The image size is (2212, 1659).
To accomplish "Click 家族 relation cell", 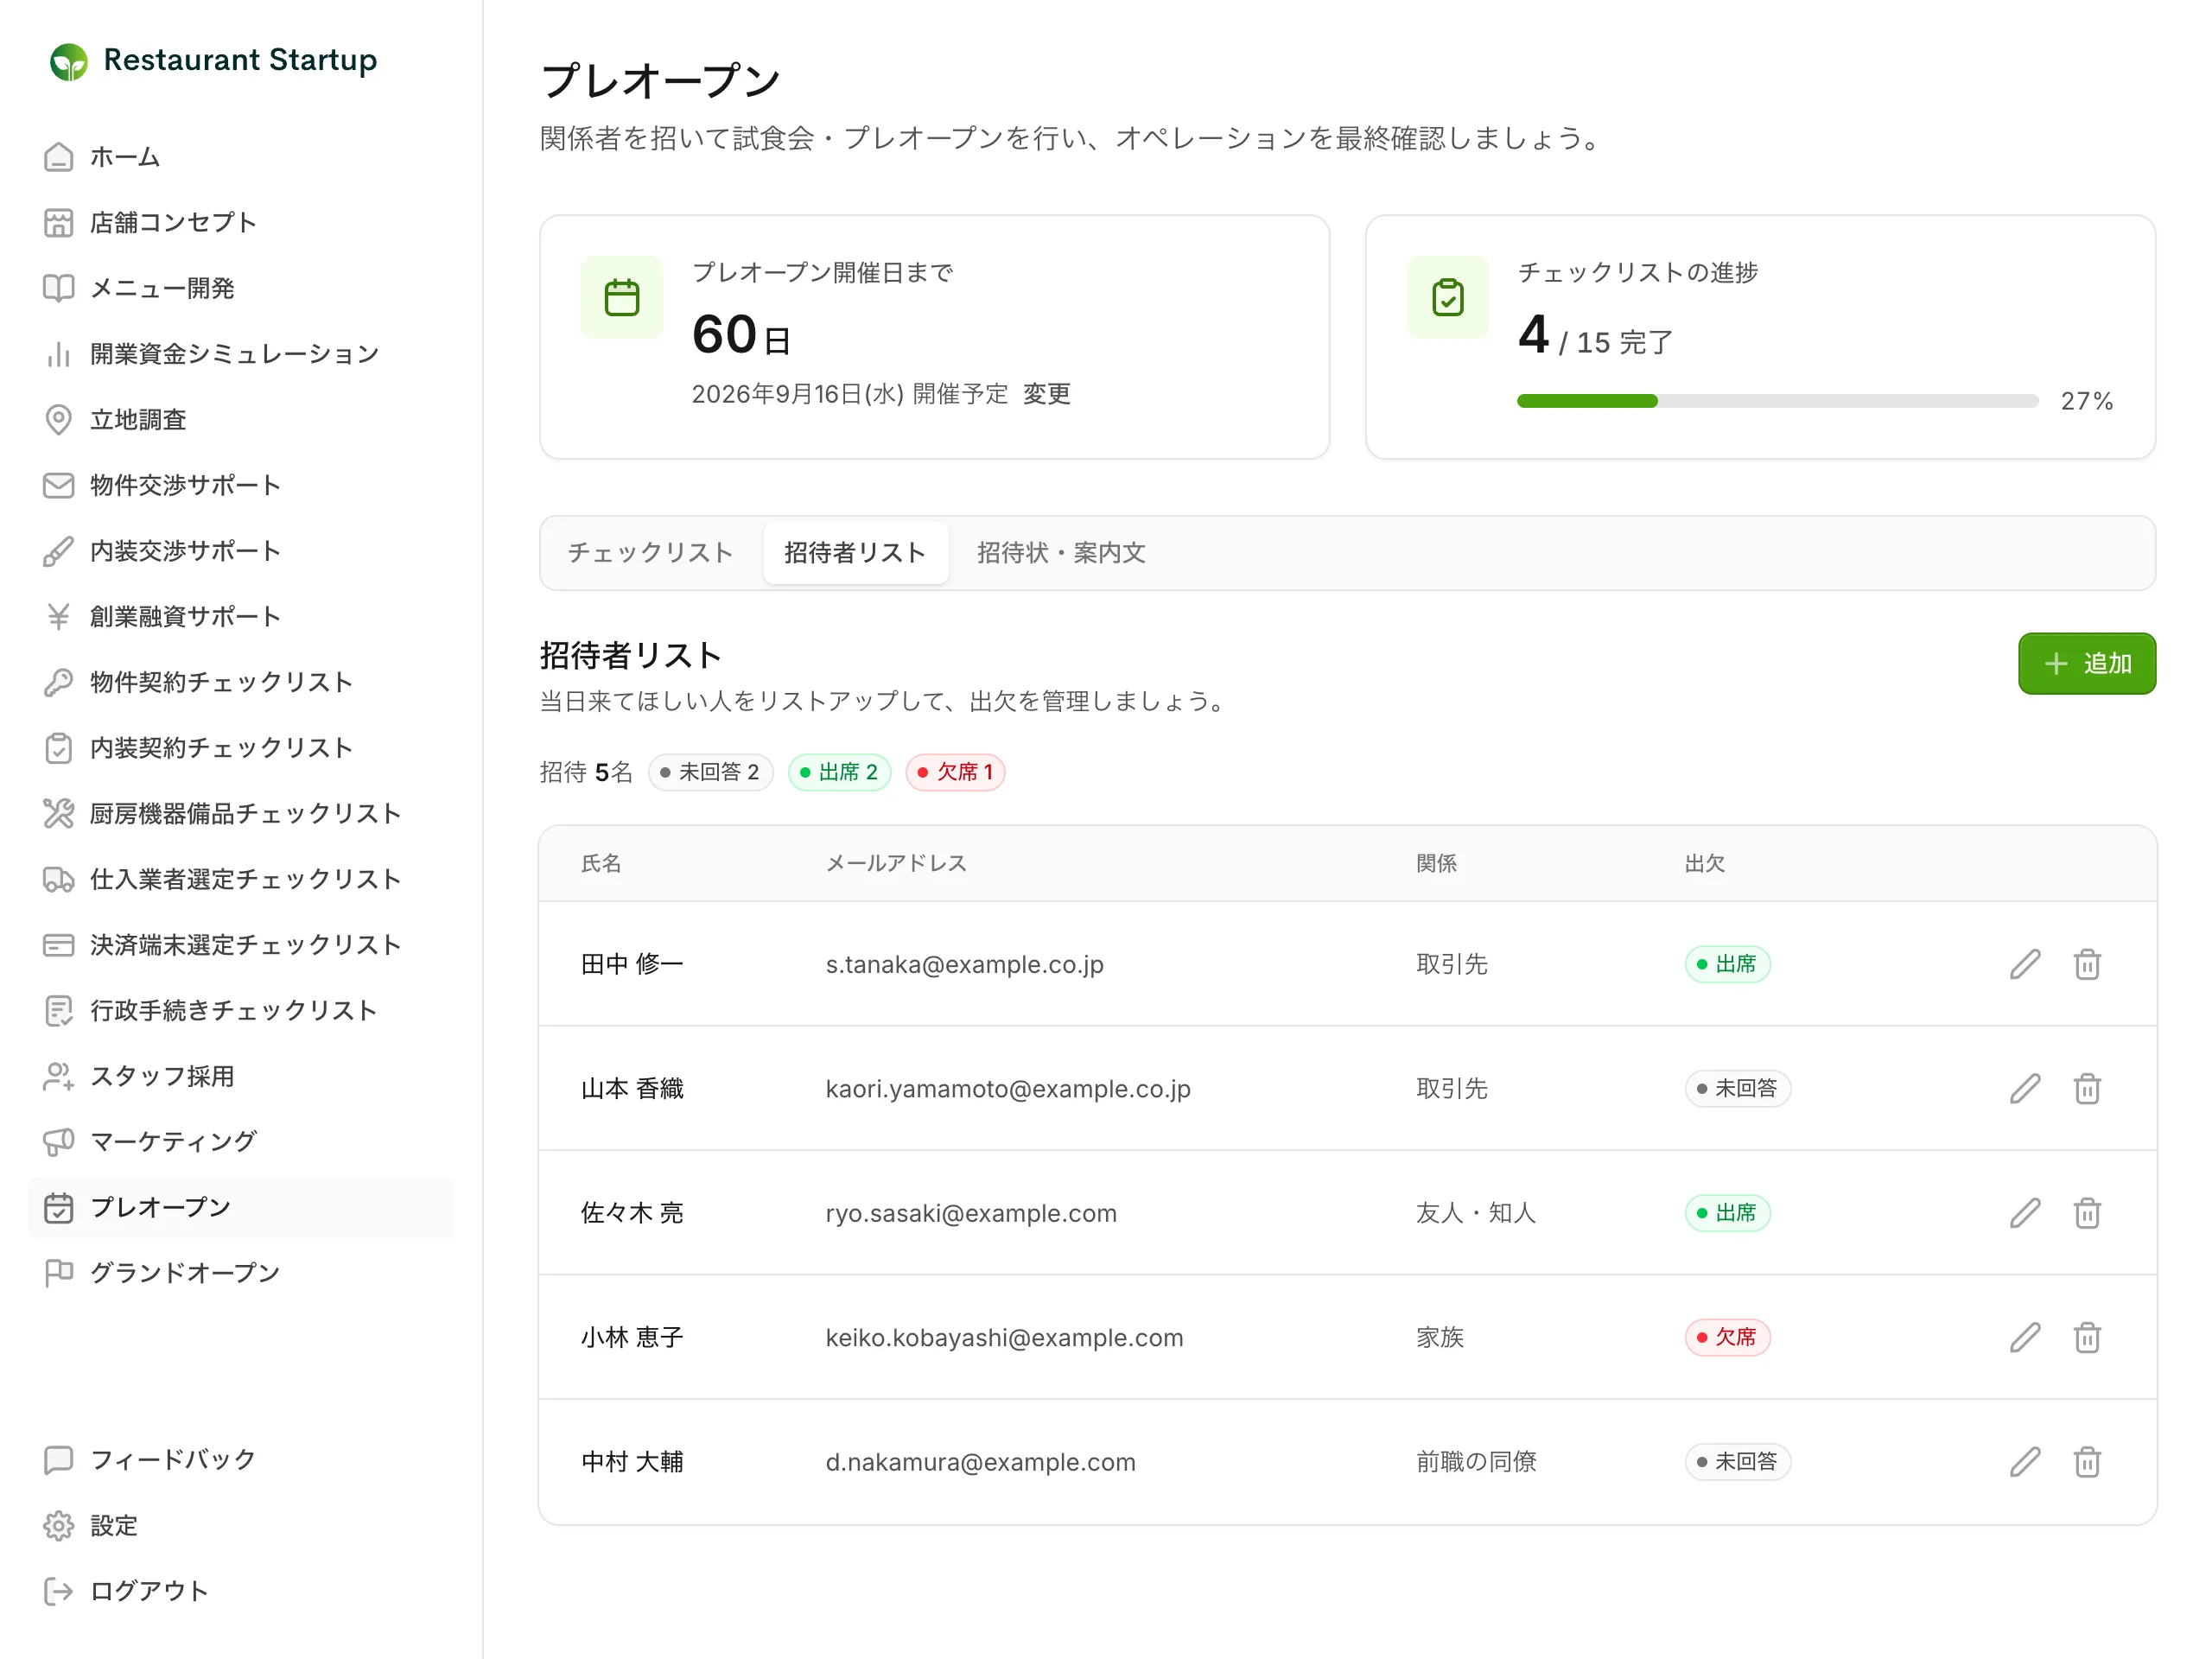I will [1440, 1337].
